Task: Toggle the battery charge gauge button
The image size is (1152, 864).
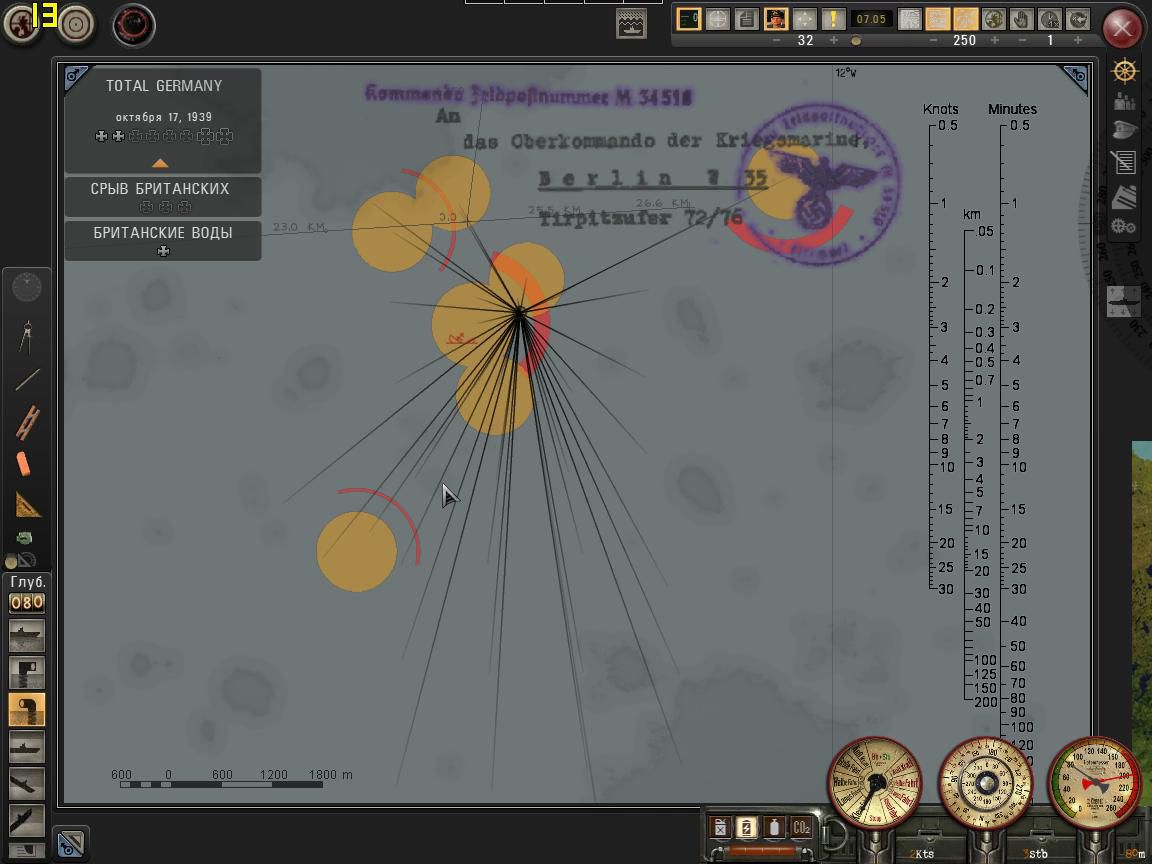Action: coord(746,828)
